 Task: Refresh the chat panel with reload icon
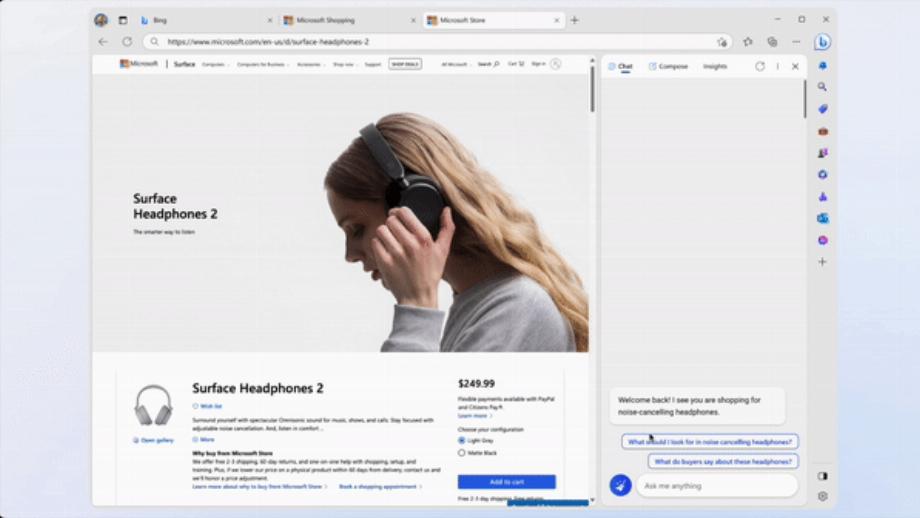760,66
